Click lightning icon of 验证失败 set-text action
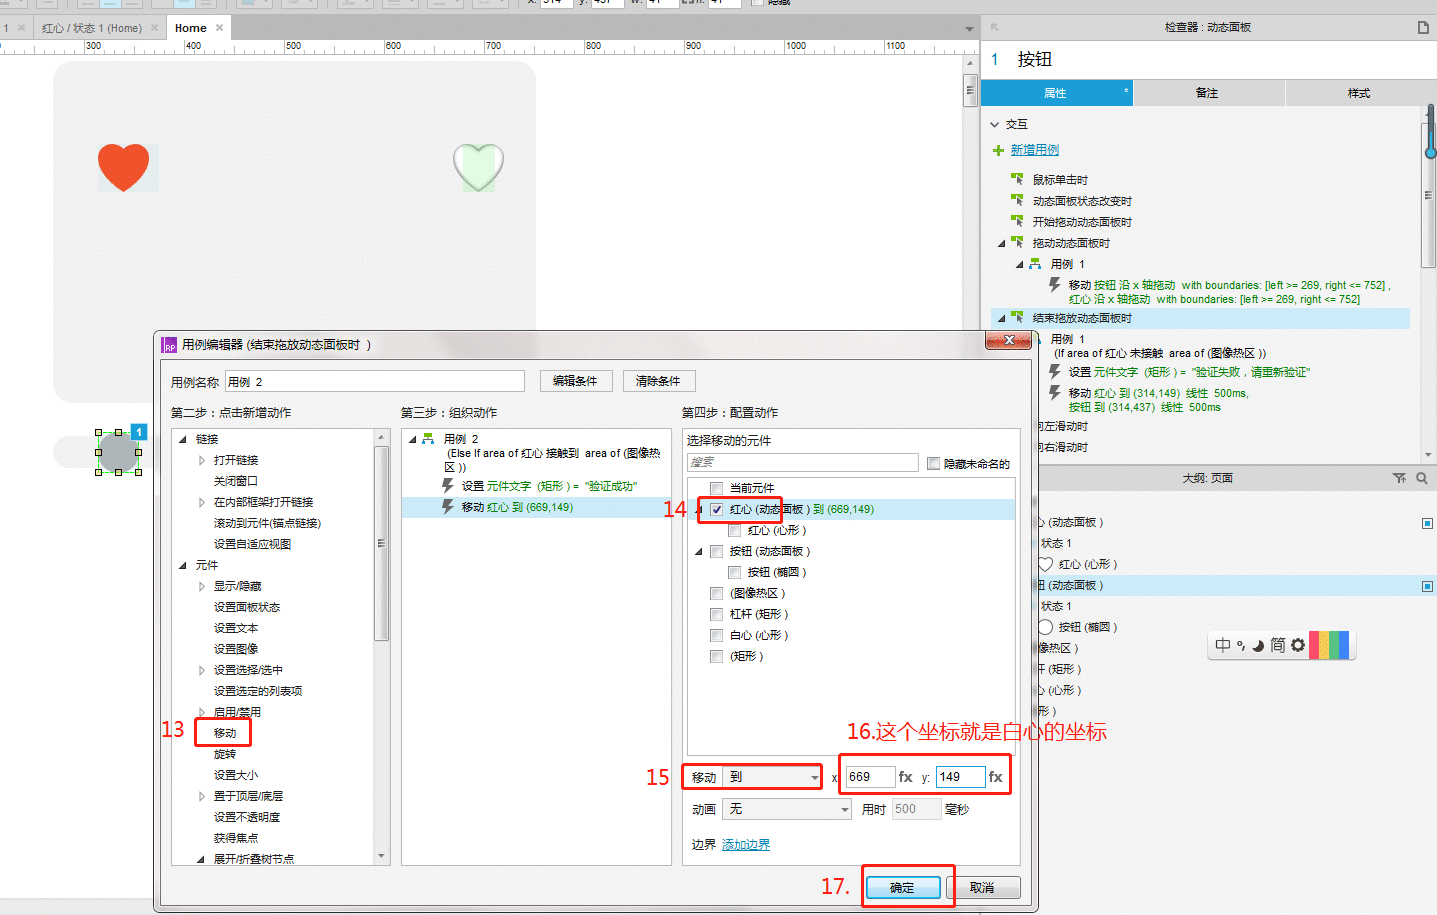Image resolution: width=1437 pixels, height=915 pixels. 1054,372
